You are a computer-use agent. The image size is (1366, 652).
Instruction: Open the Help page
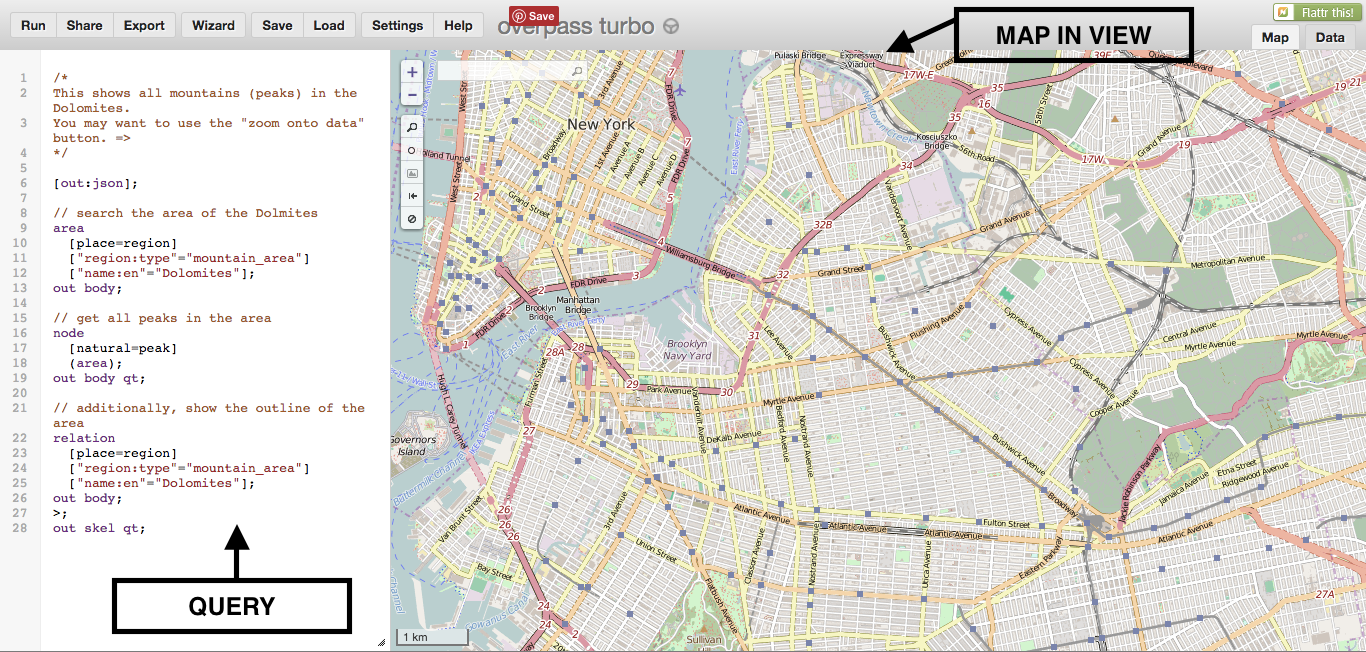(x=458, y=25)
